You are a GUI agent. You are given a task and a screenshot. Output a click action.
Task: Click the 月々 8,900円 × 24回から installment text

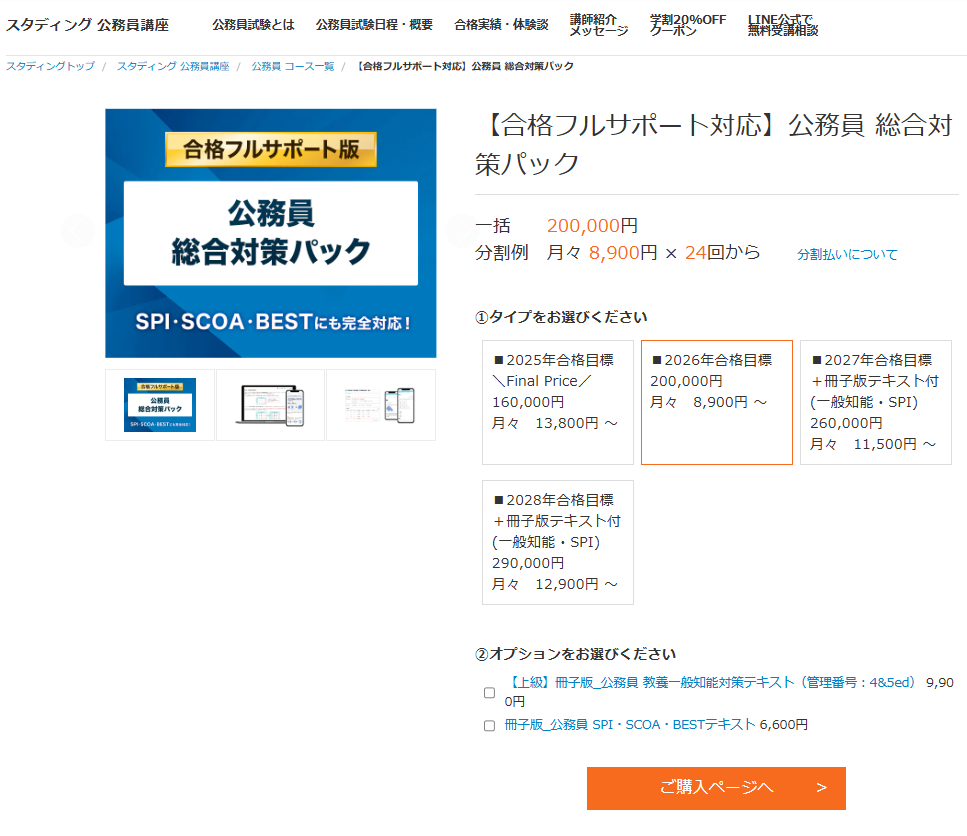(653, 252)
